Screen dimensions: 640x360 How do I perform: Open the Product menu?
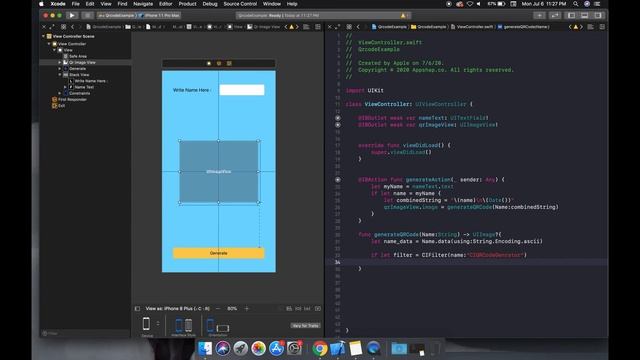[187, 4]
